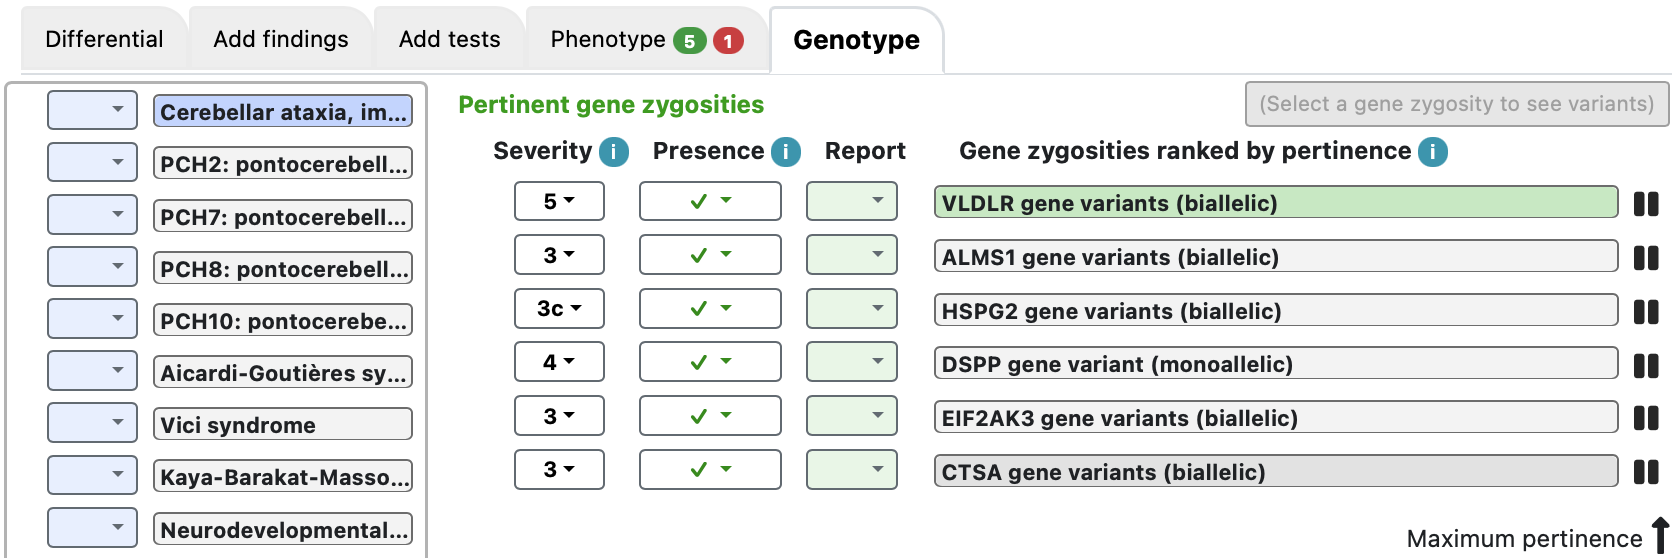
Task: Open the Report dropdown for ALMS1 gene variants
Action: click(x=851, y=255)
